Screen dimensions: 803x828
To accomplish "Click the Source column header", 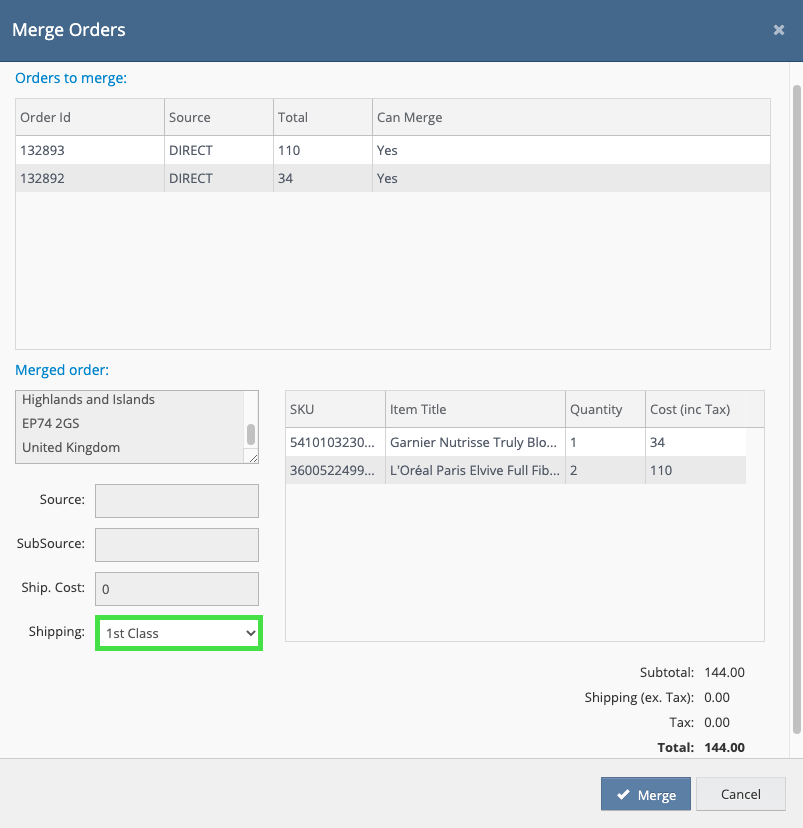I will click(218, 117).
